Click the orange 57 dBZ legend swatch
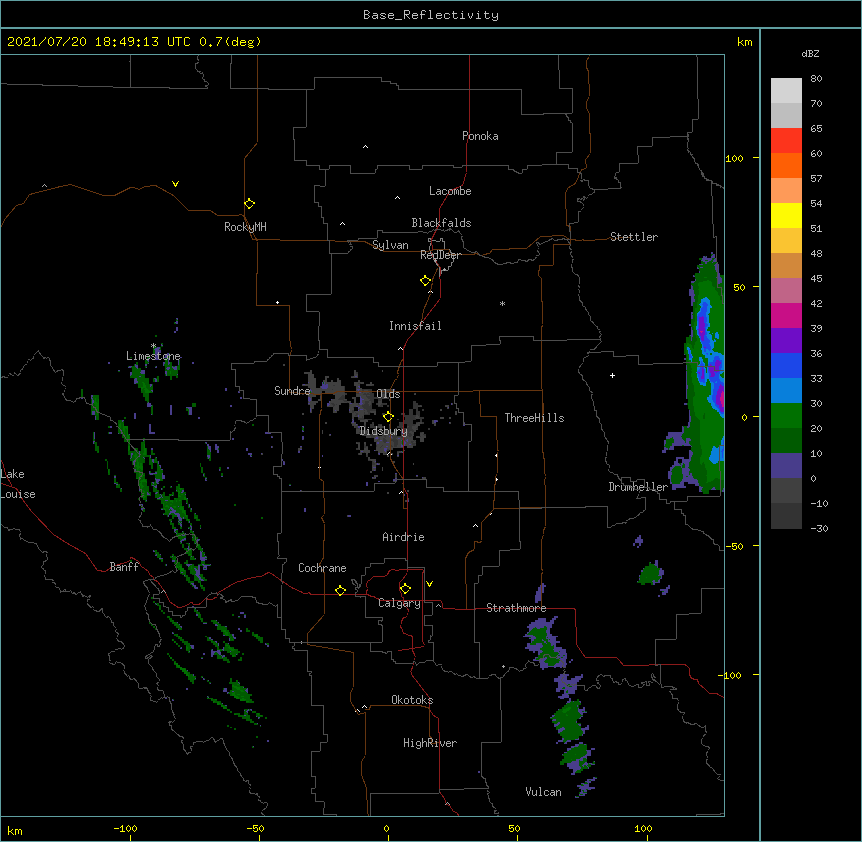The height and width of the screenshot is (842, 862). coord(786,165)
